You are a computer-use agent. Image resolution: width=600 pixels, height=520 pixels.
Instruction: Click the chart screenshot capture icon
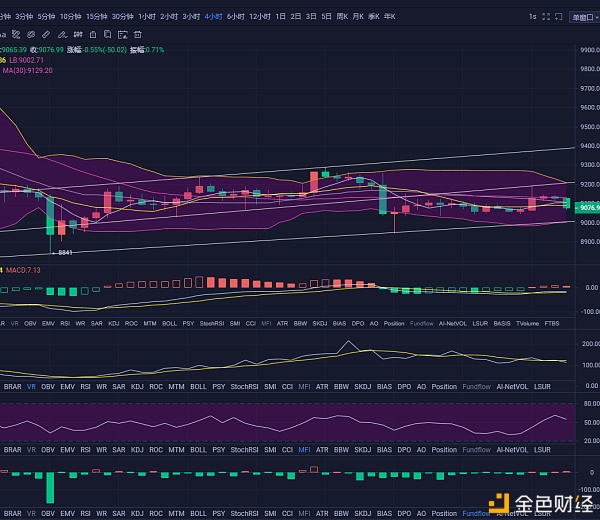point(122,35)
